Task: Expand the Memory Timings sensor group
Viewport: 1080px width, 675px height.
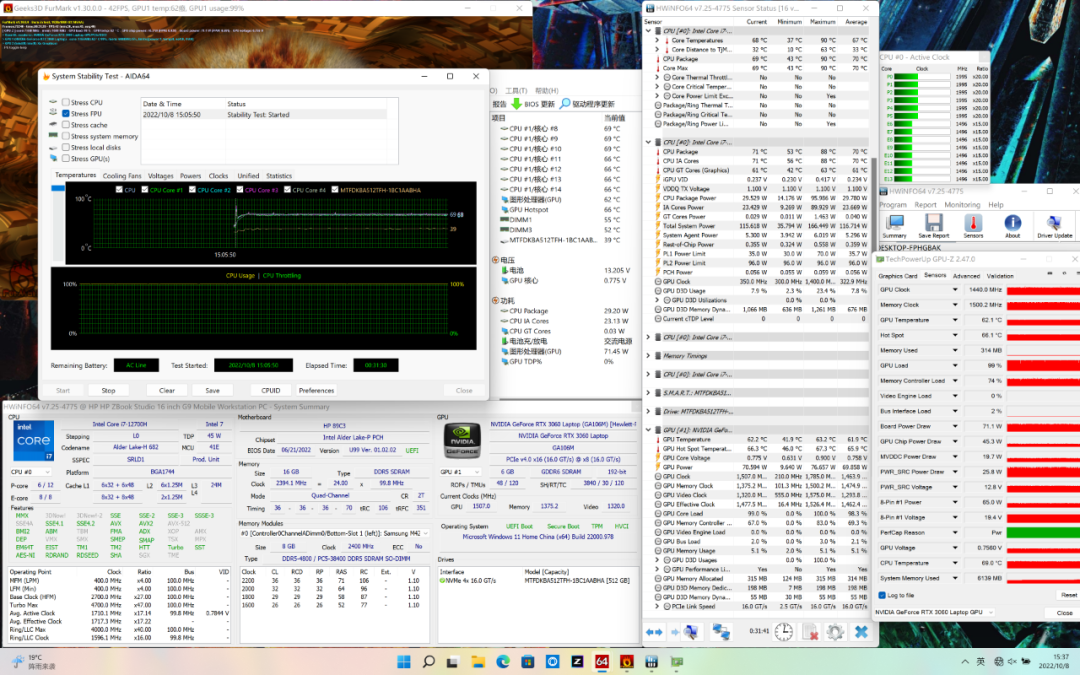Action: pos(648,356)
